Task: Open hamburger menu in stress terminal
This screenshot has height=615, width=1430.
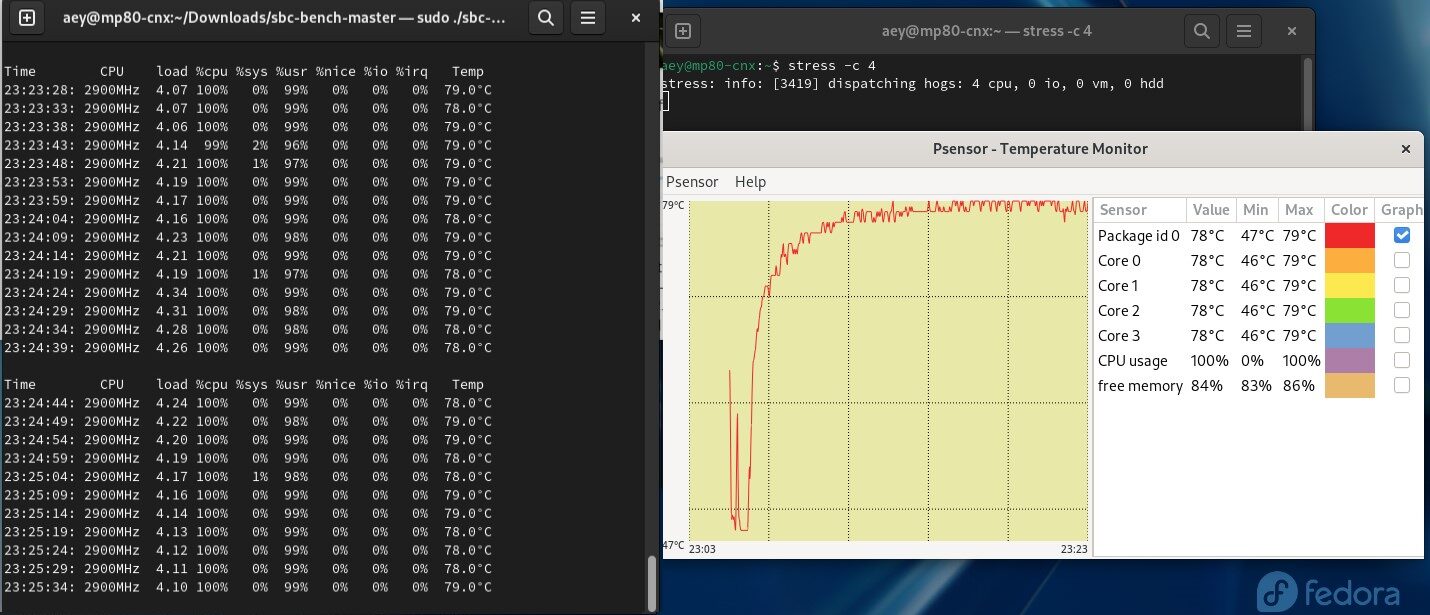Action: coord(1245,31)
